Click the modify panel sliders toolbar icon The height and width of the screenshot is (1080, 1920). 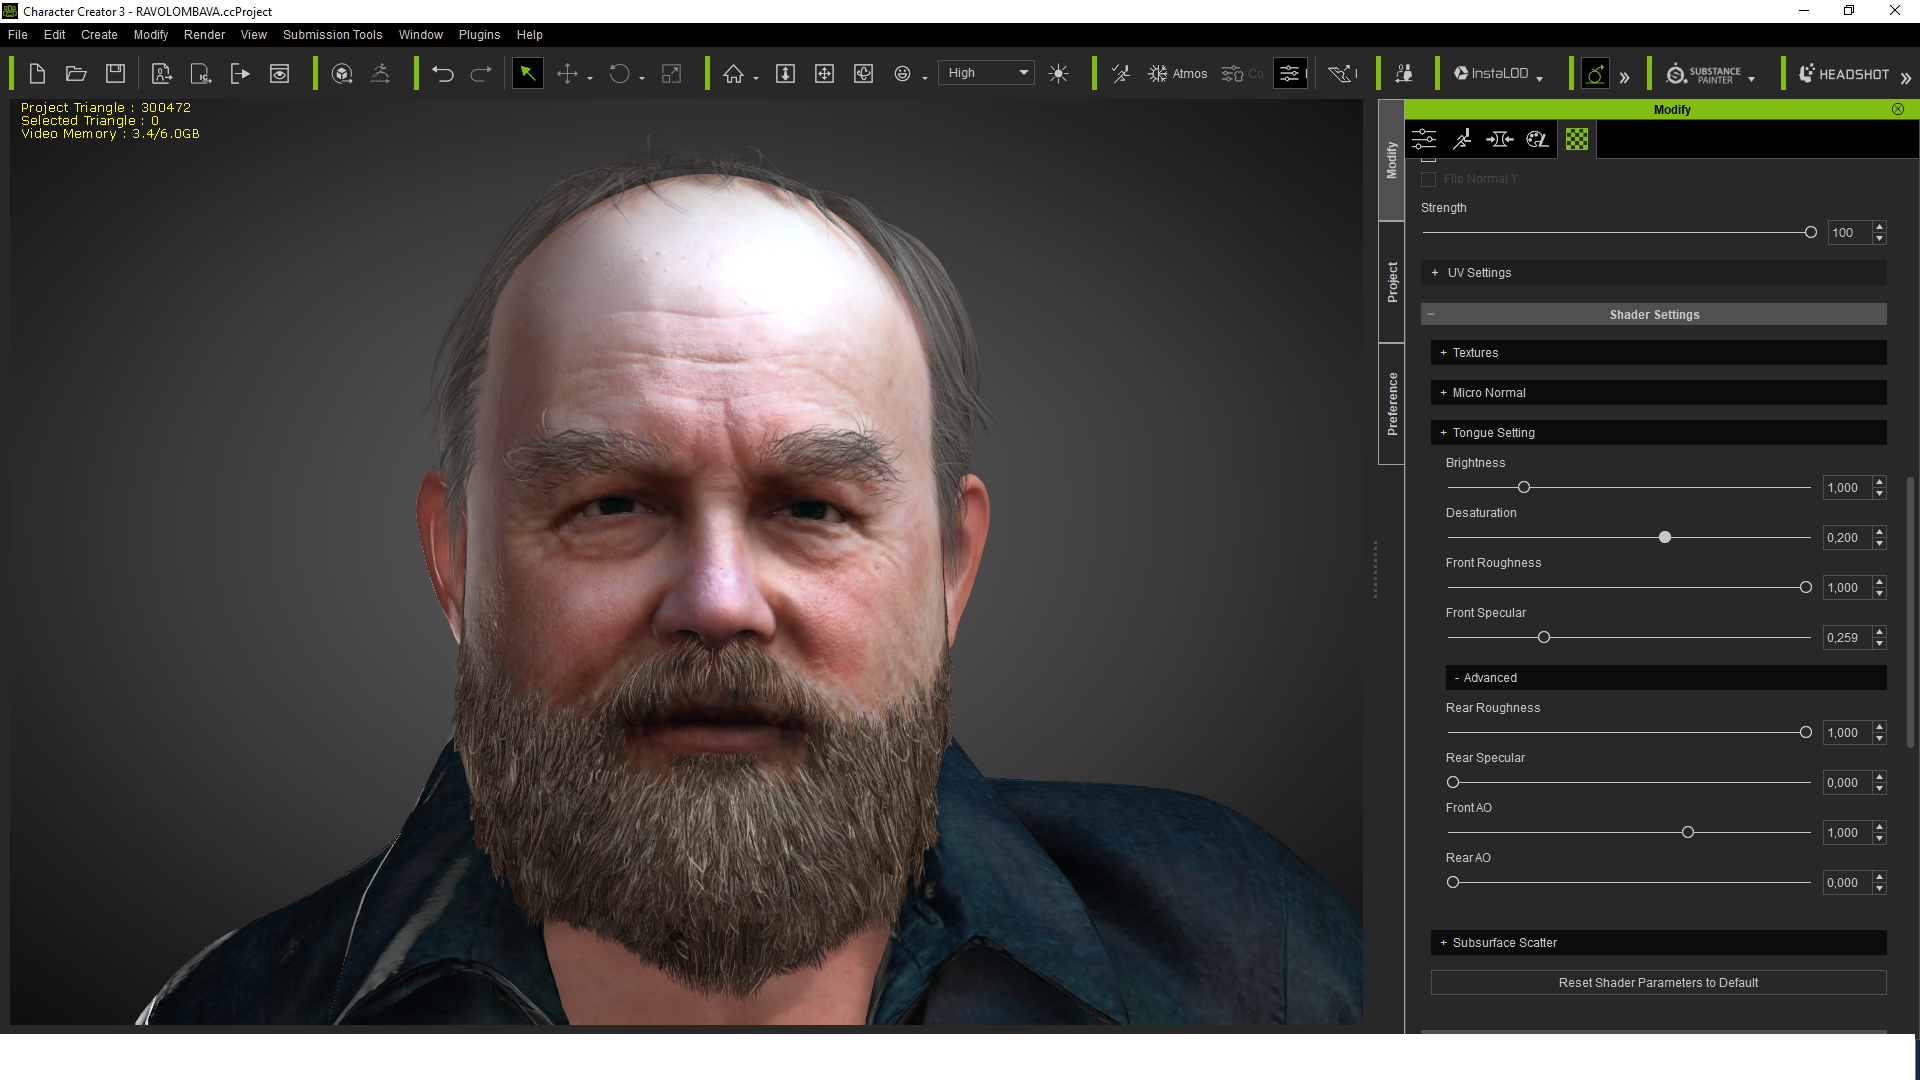[1290, 73]
